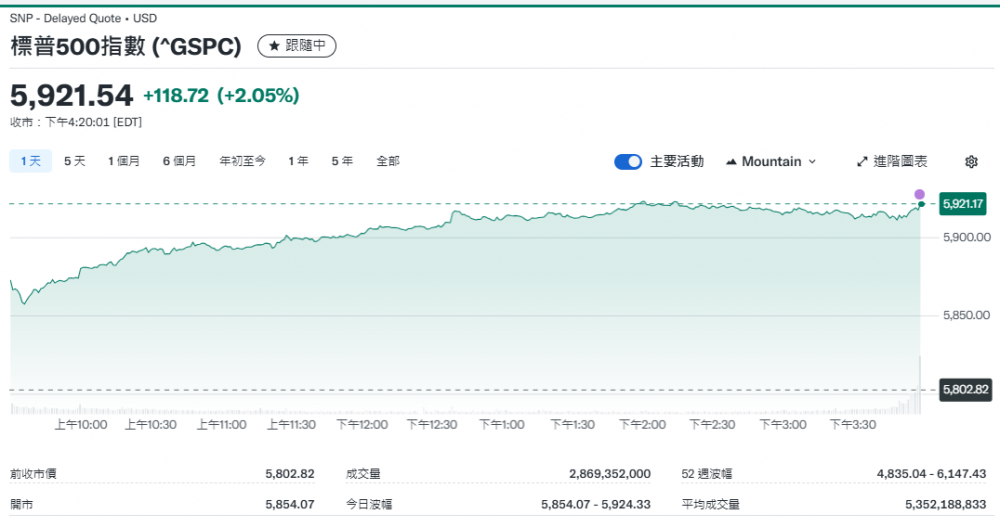The image size is (1000, 527).
Task: Toggle the 主要活動 switch
Action: click(x=628, y=162)
